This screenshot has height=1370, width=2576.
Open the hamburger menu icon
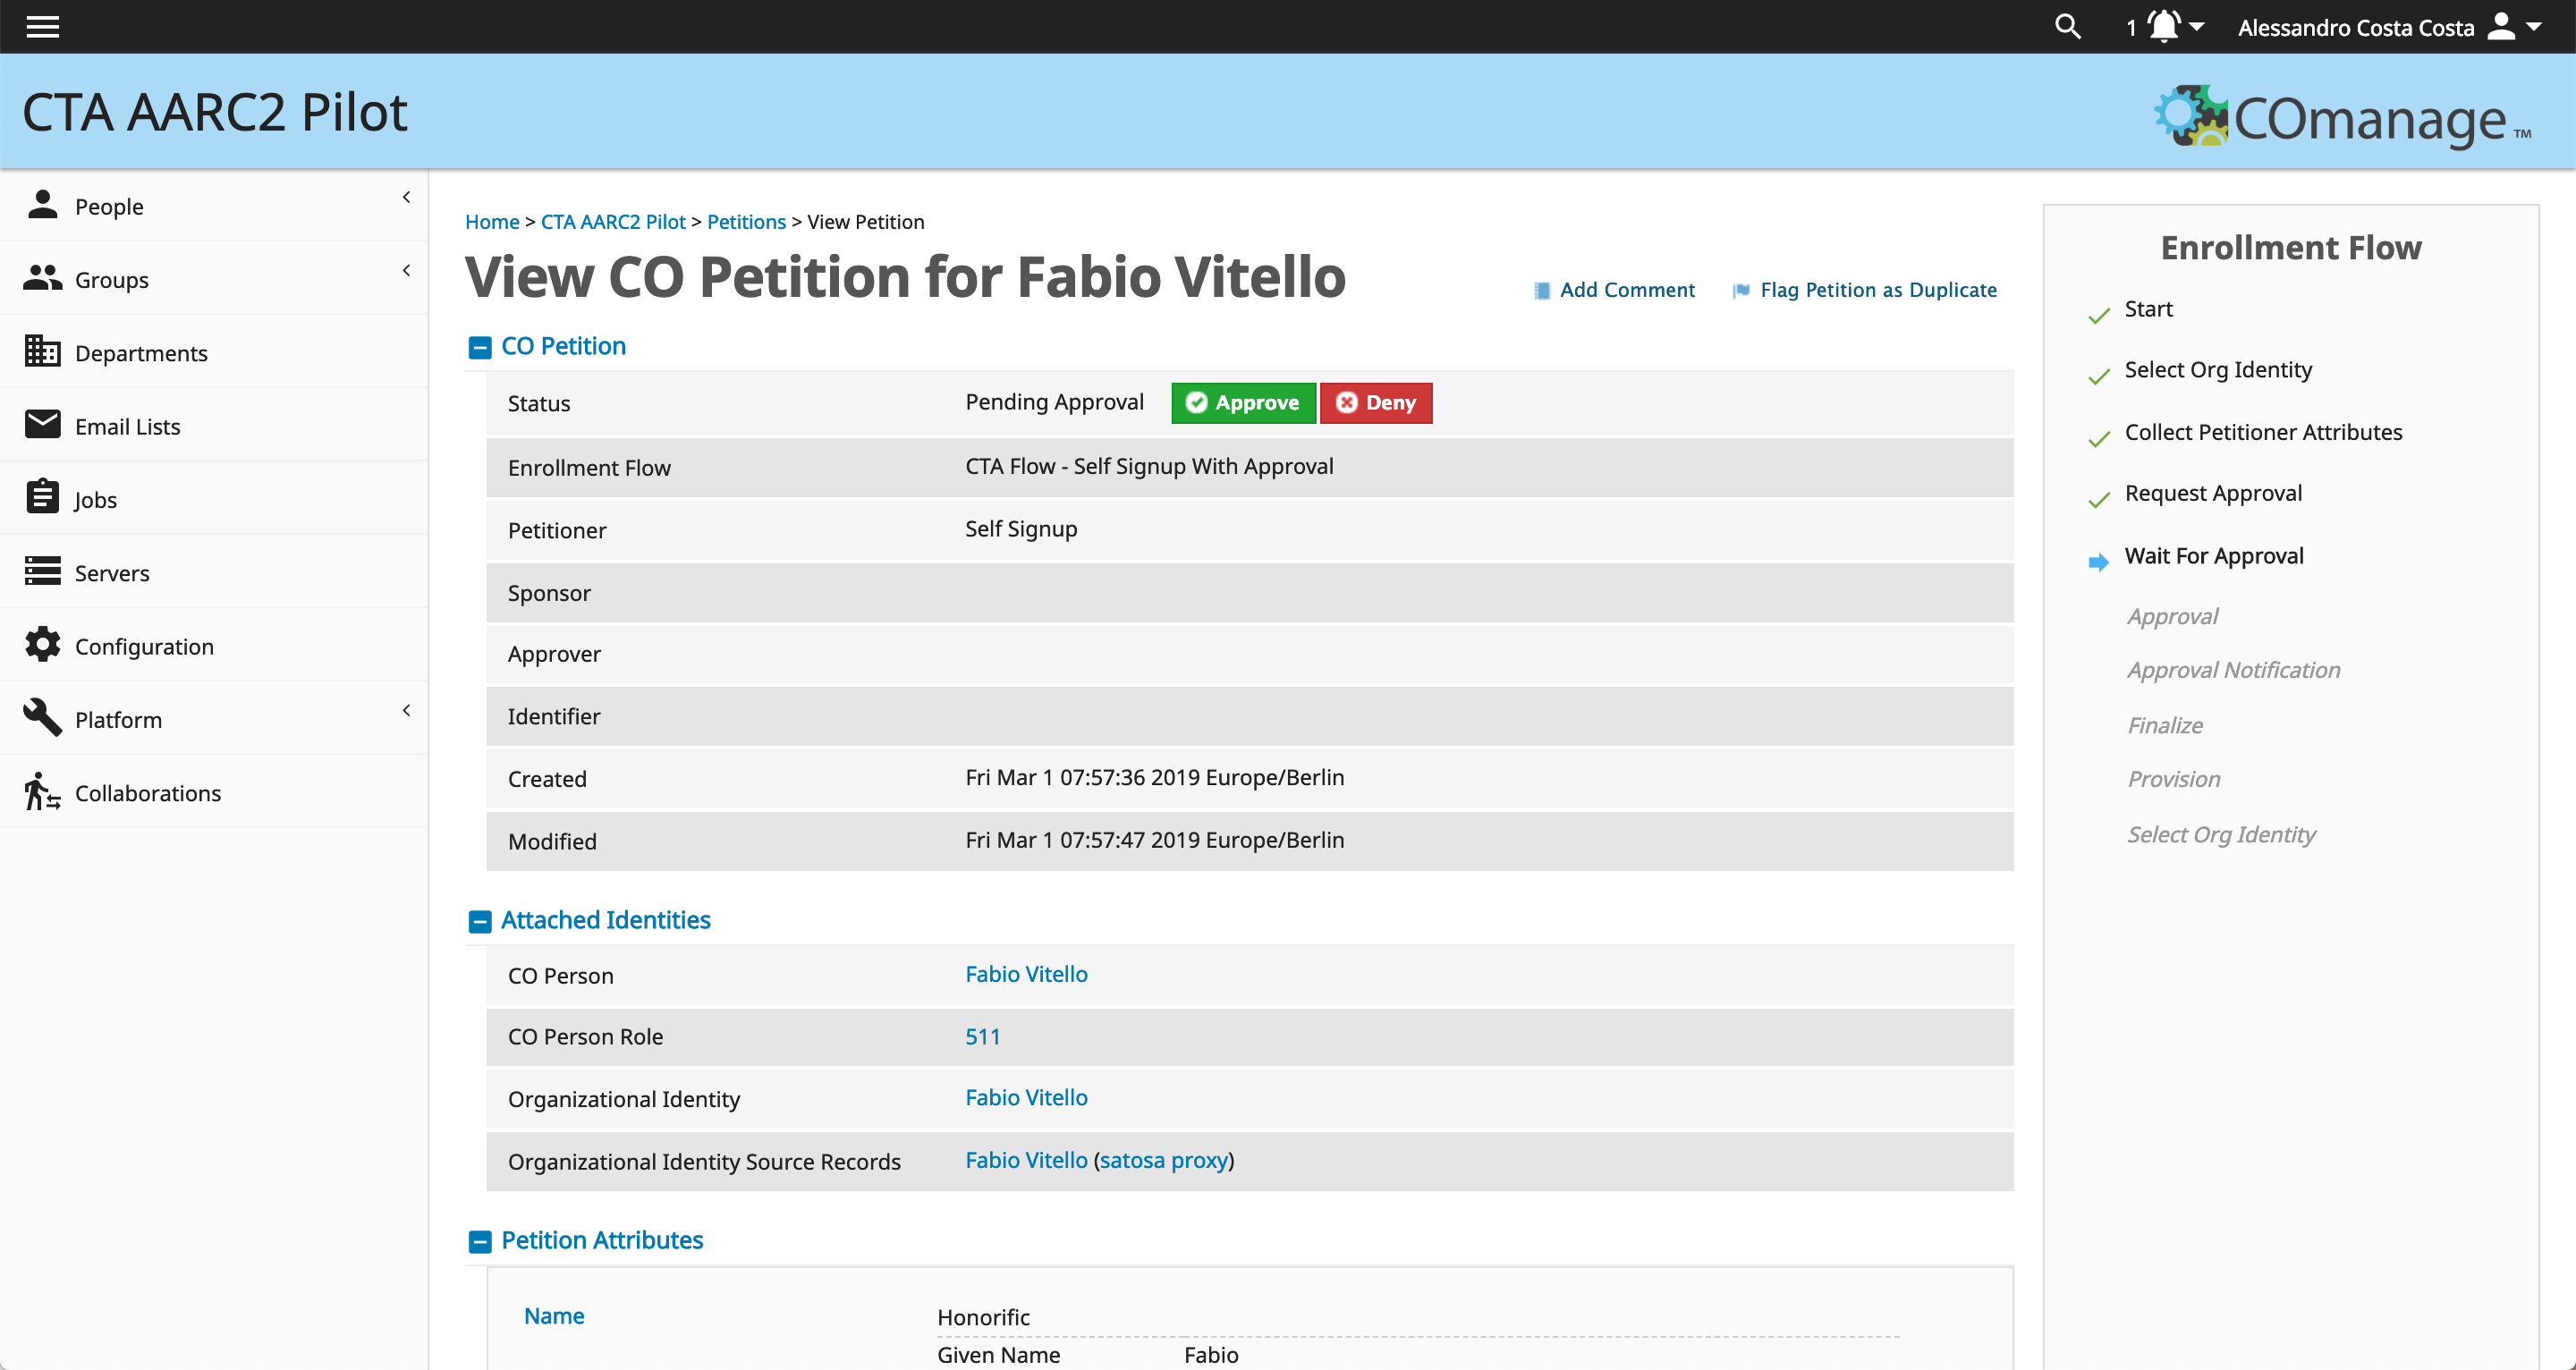click(42, 27)
